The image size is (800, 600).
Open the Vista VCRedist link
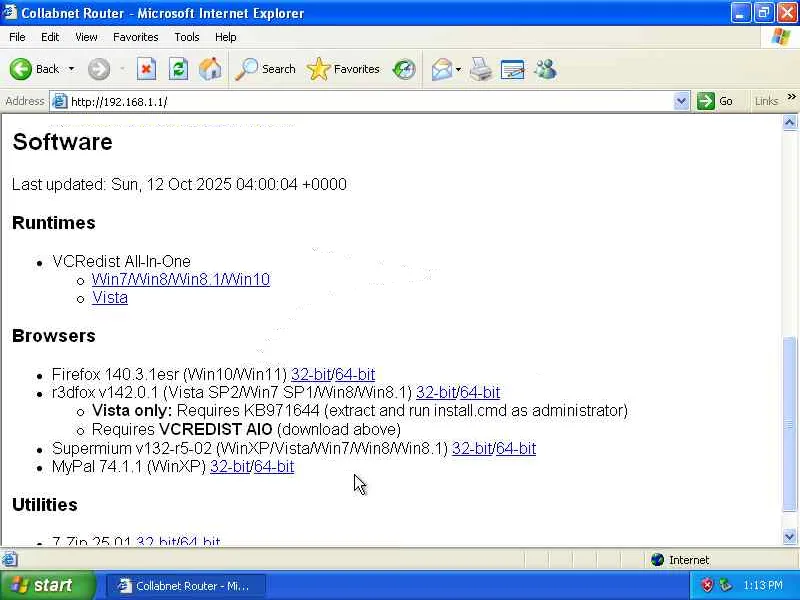click(x=110, y=297)
